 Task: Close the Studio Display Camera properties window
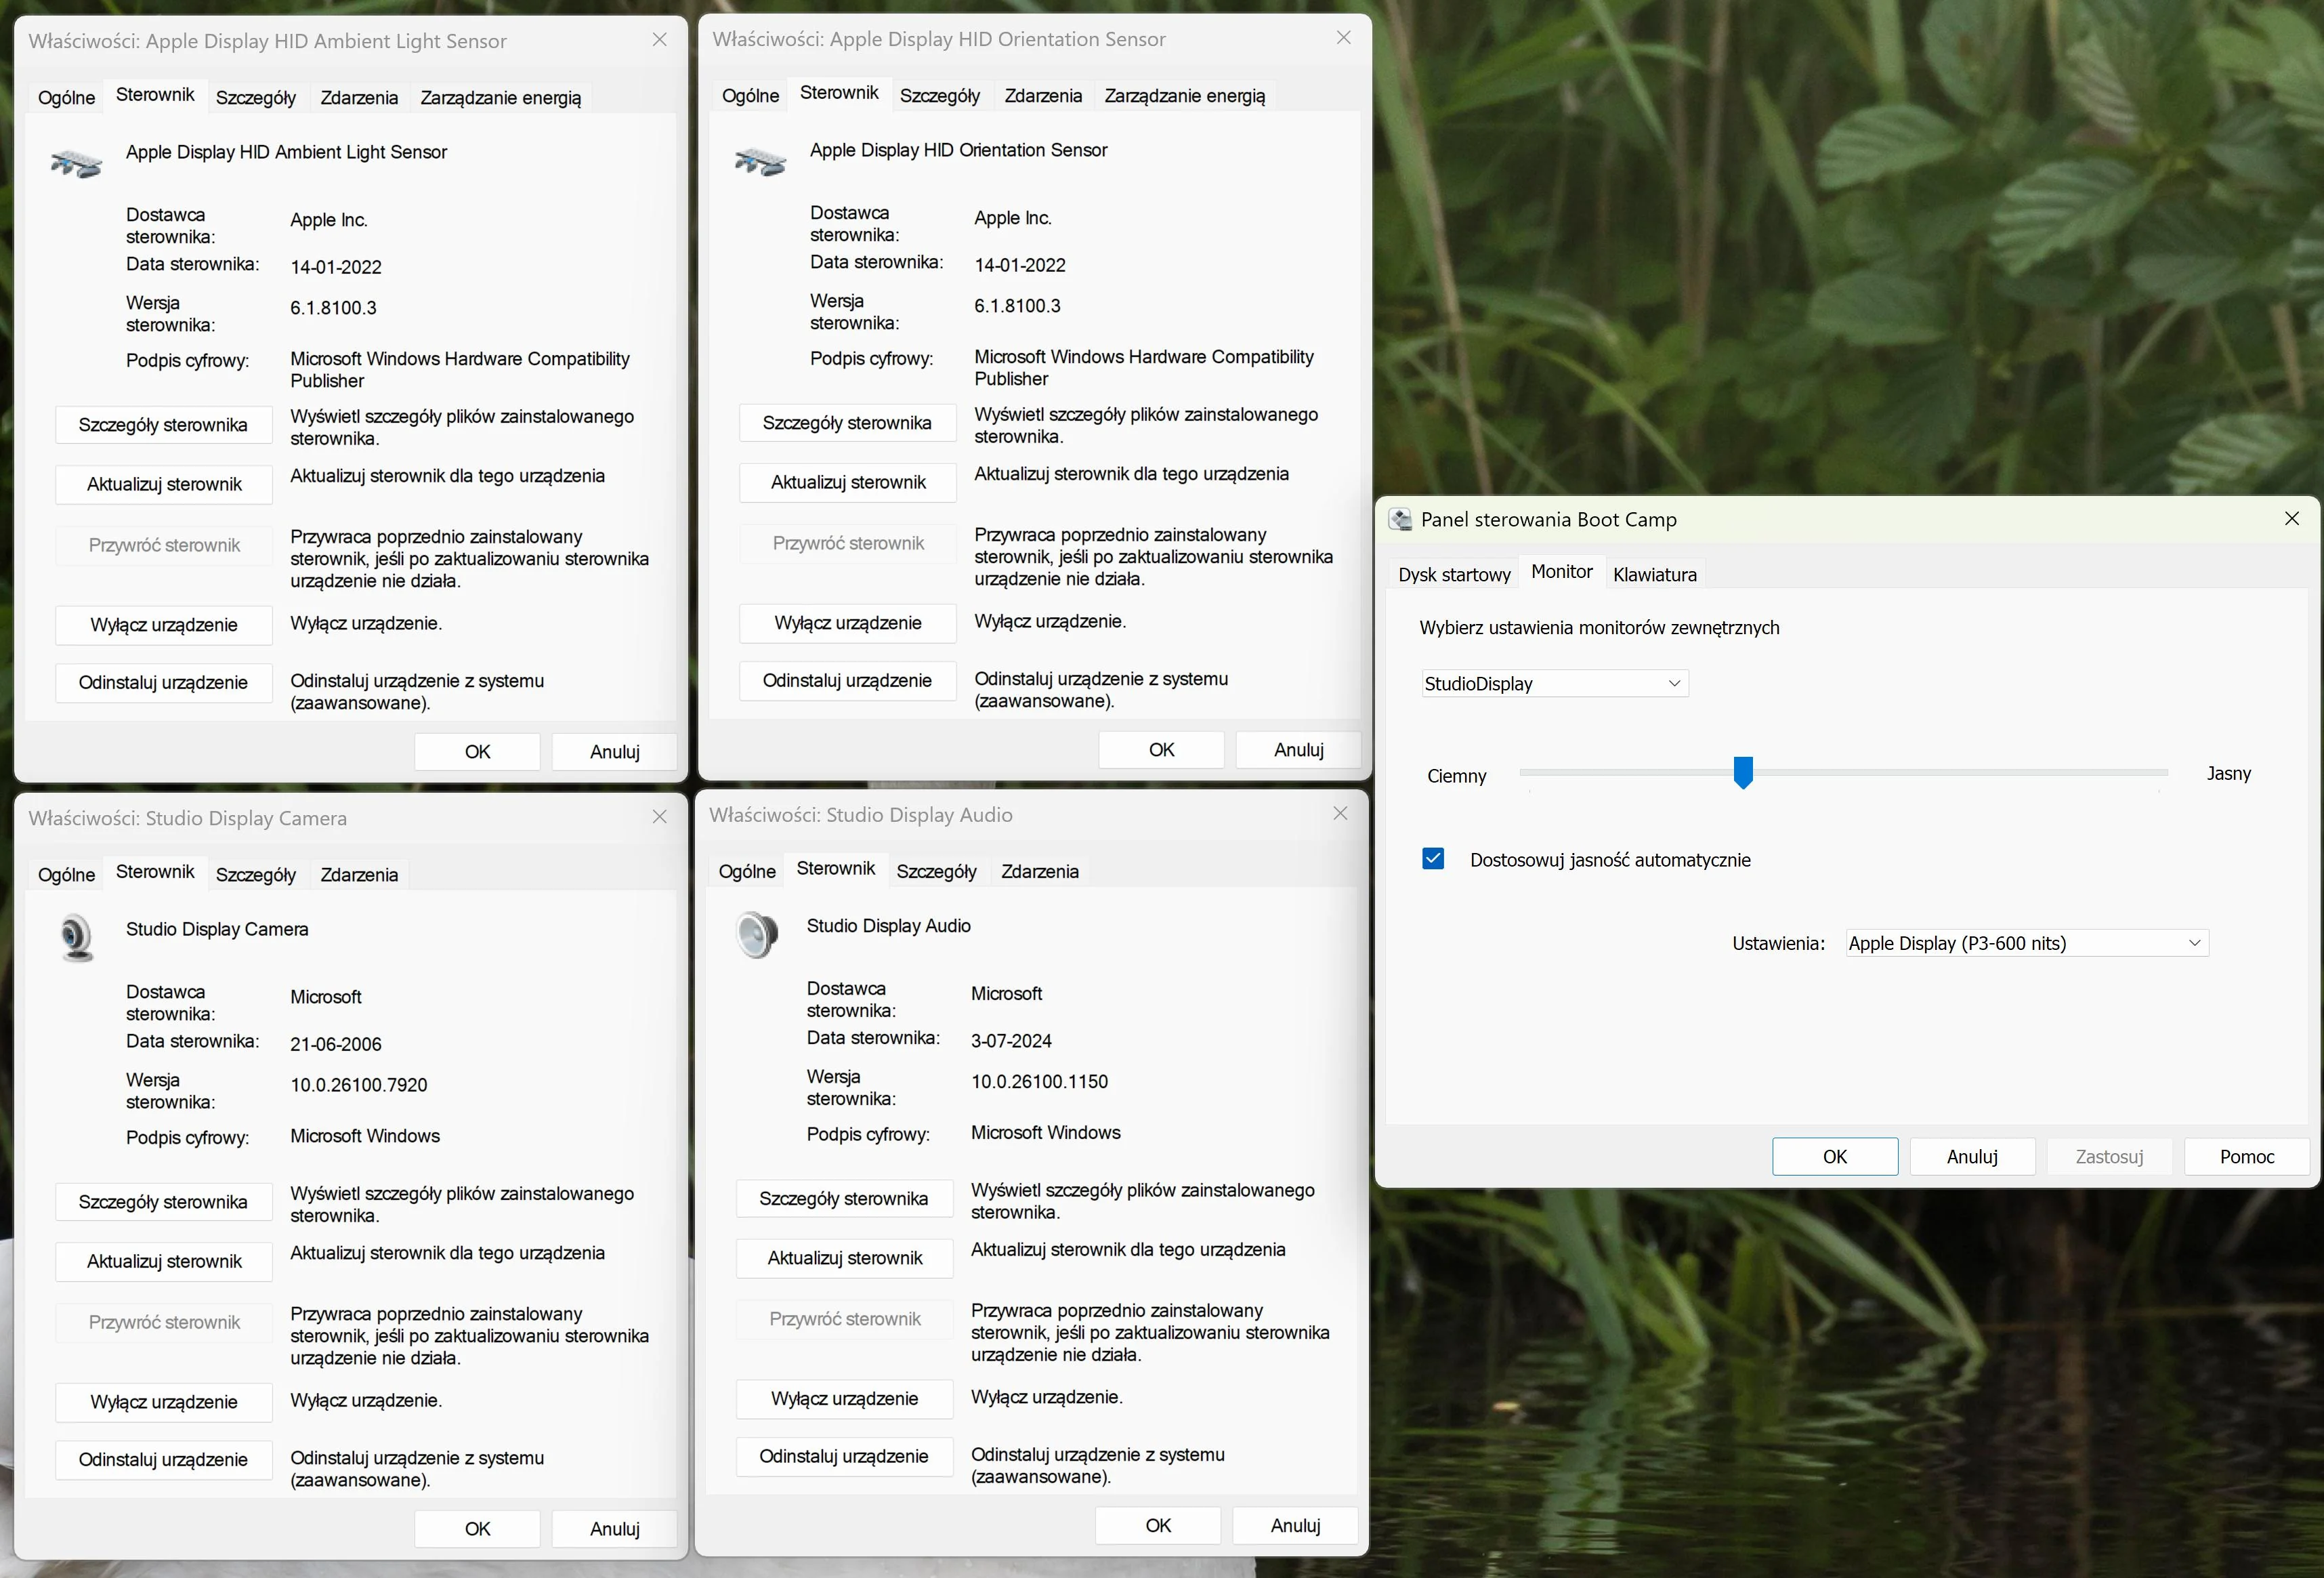click(659, 817)
